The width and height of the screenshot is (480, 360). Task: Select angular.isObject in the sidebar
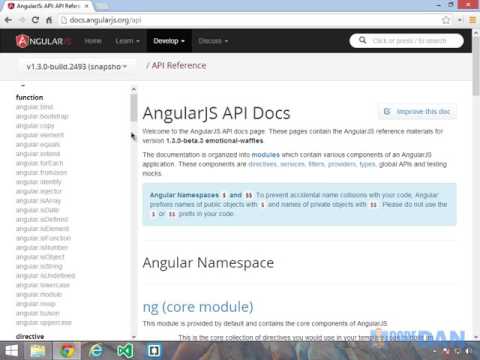coord(40,257)
